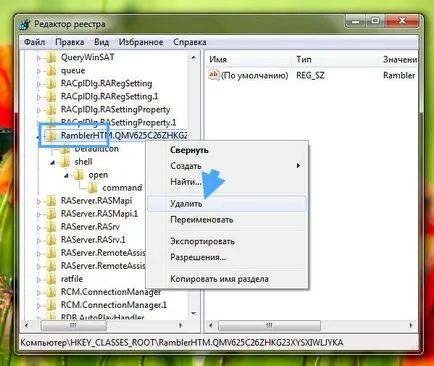Click the RACplDlg.RARegSetting.1 folder icon

51,97
